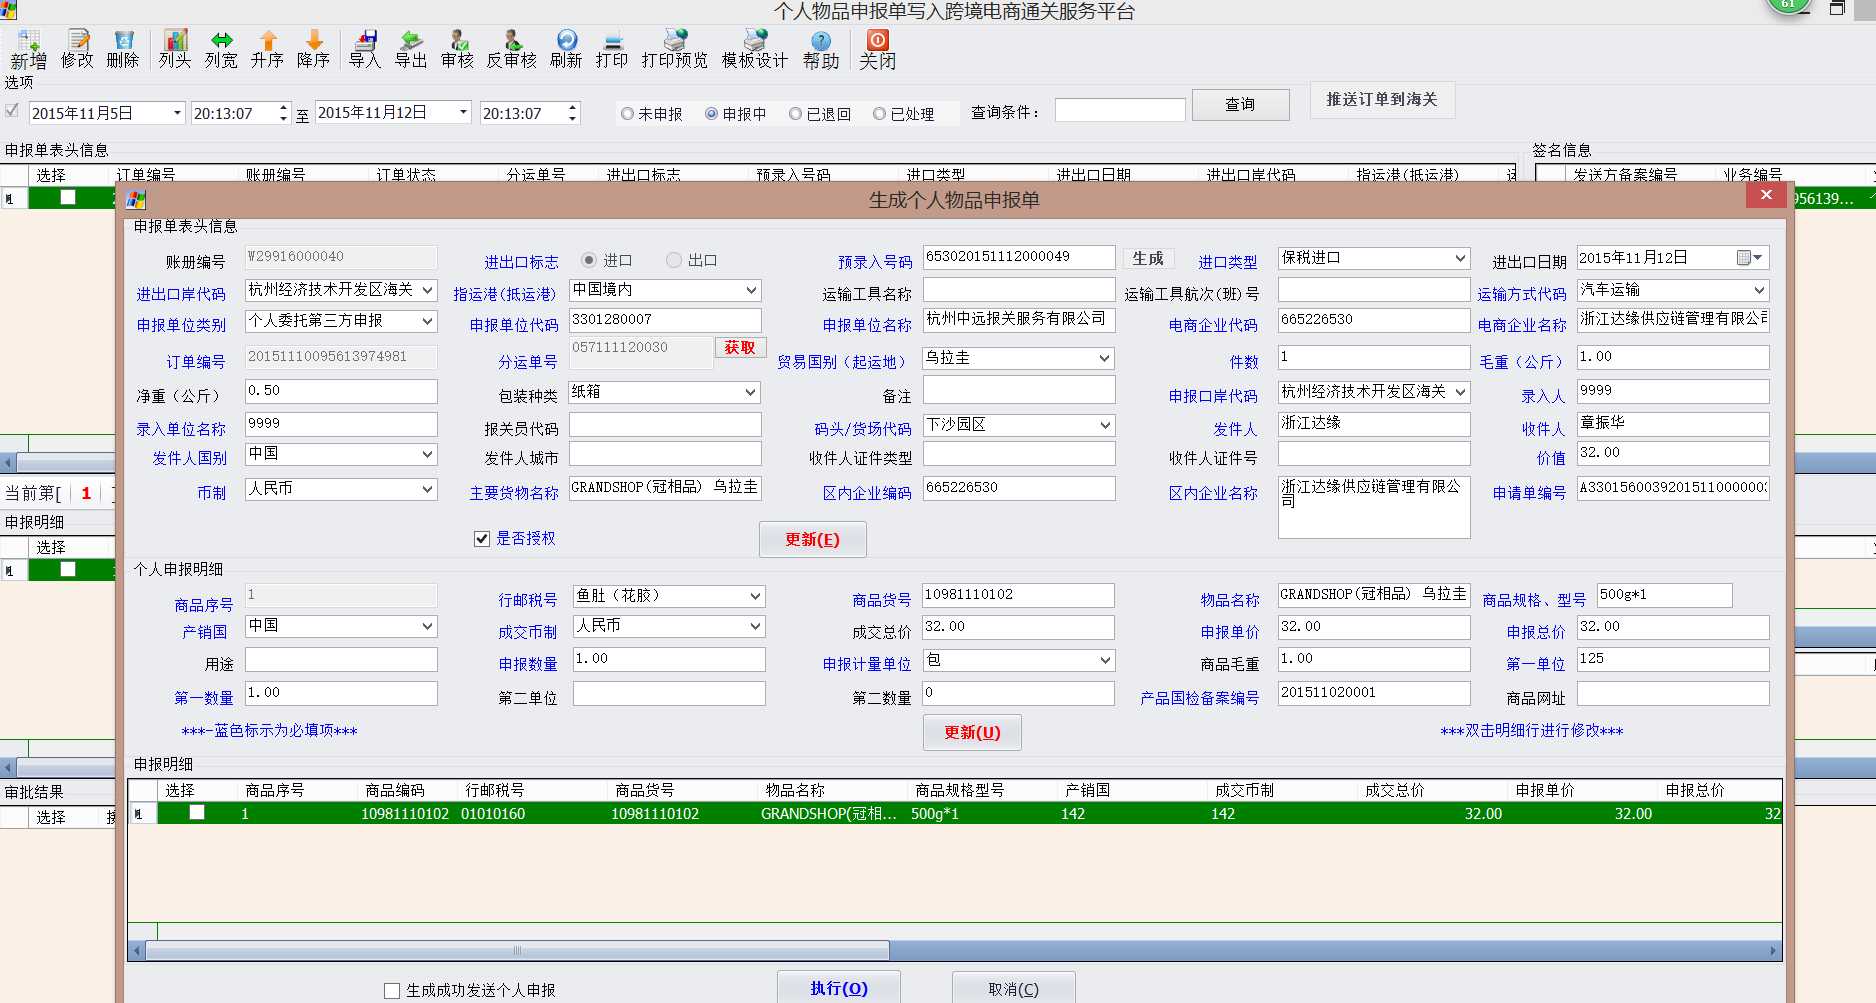Image resolution: width=1876 pixels, height=1003 pixels.
Task: Expand the 指运港(抵运港) dropdown
Action: pos(752,290)
